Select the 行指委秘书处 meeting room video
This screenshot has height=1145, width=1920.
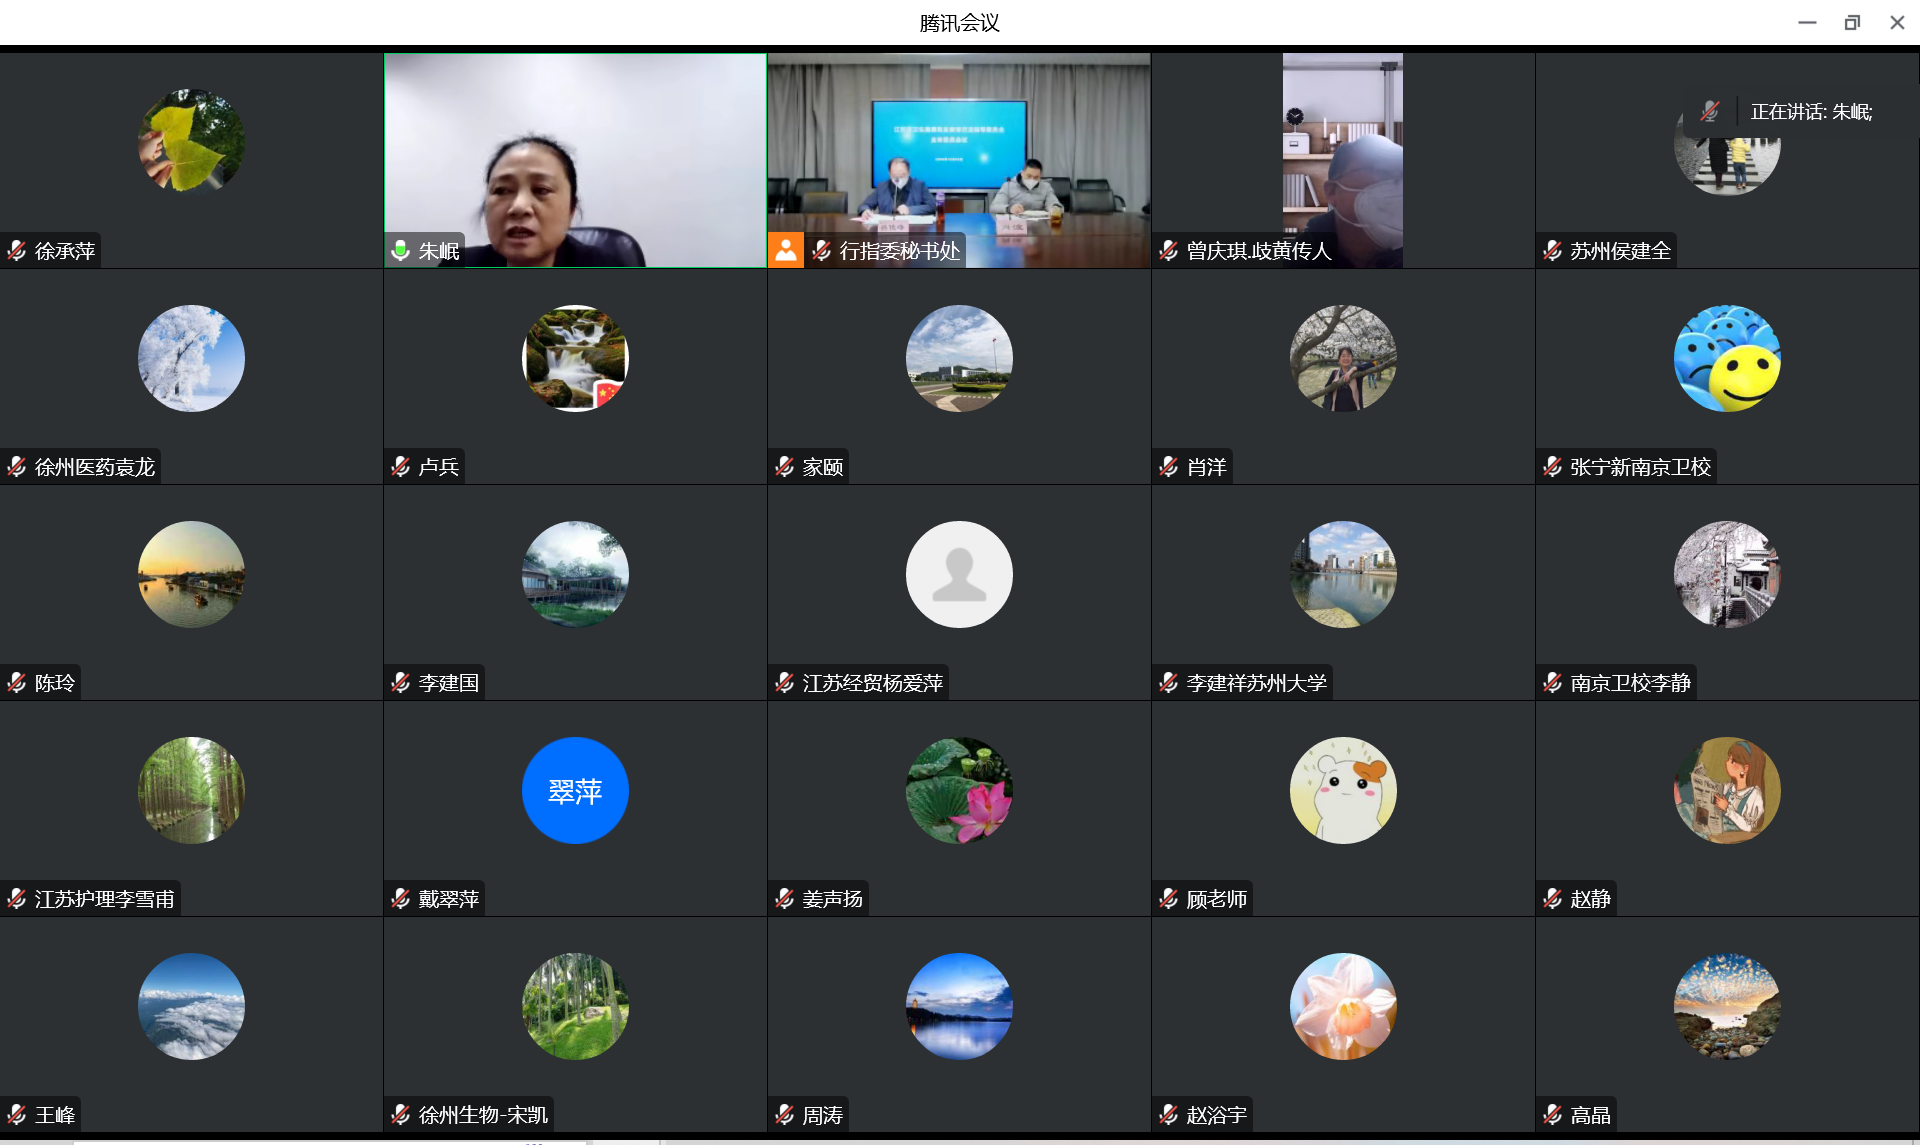tap(959, 160)
